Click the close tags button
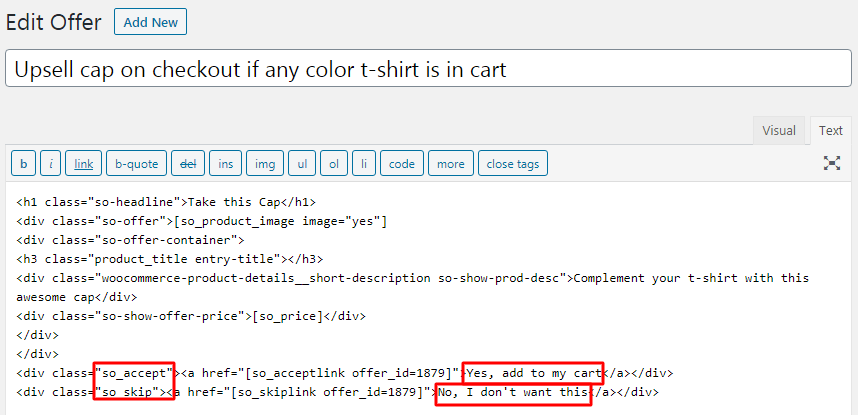This screenshot has width=858, height=415. (513, 164)
